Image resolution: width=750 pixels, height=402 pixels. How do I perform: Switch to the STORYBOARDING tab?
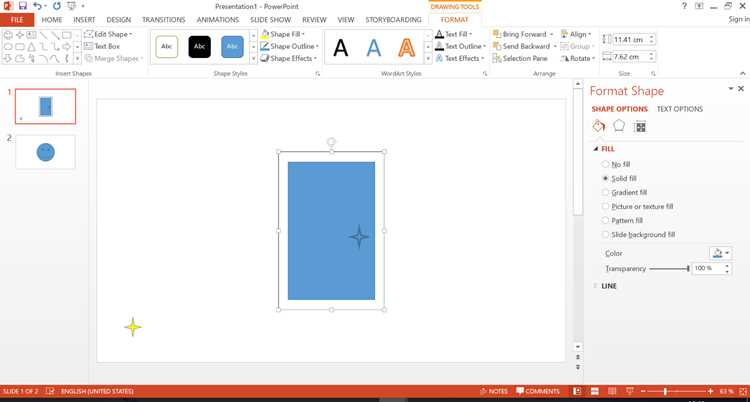click(393, 20)
